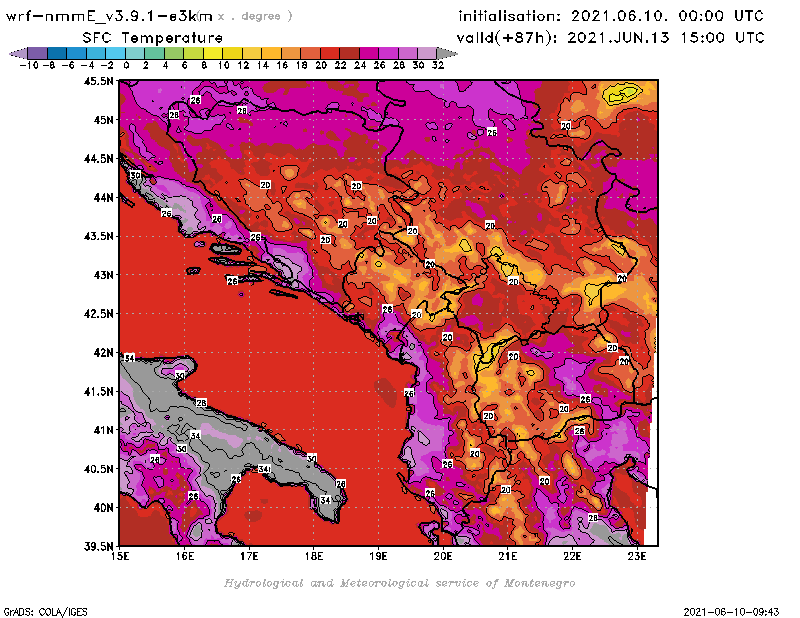Click the '42N' latitude label
The image size is (800, 618).
point(103,353)
